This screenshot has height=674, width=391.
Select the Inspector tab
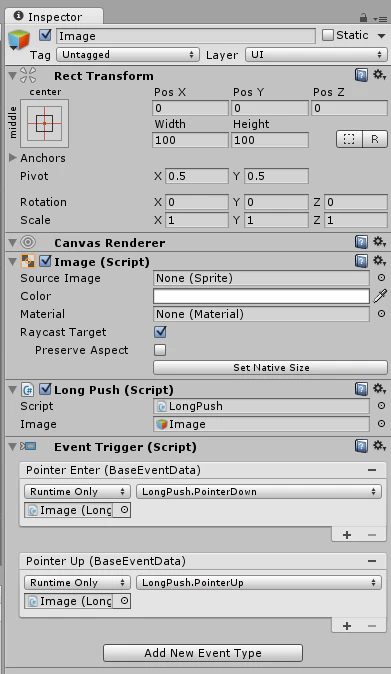(54, 16)
